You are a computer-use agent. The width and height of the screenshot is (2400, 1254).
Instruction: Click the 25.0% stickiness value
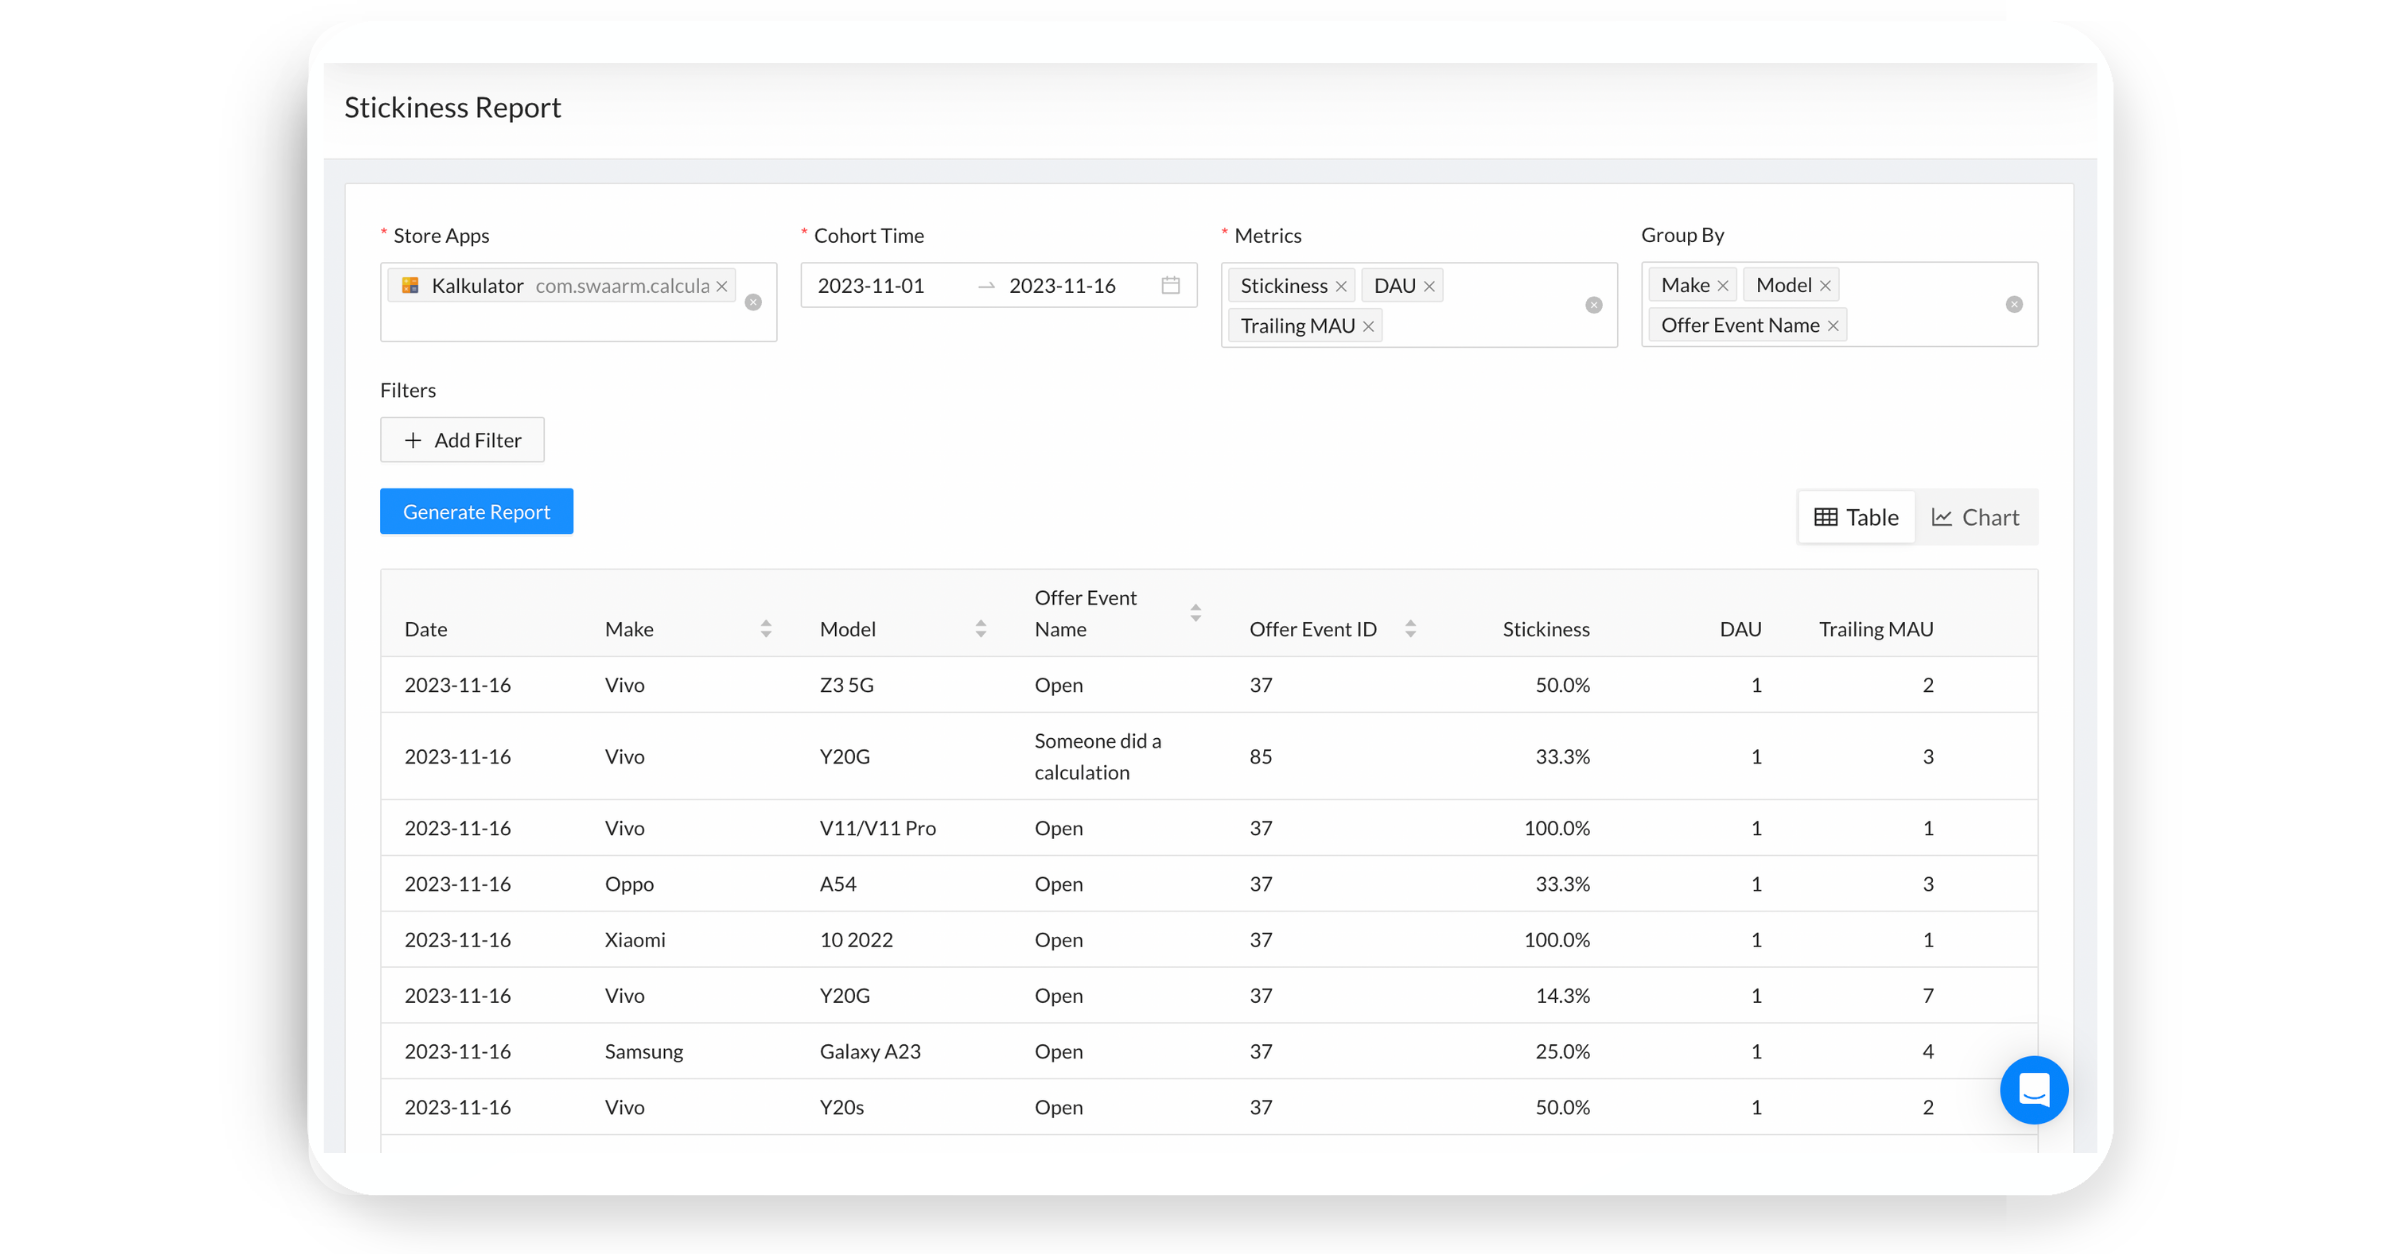[x=1563, y=1051]
